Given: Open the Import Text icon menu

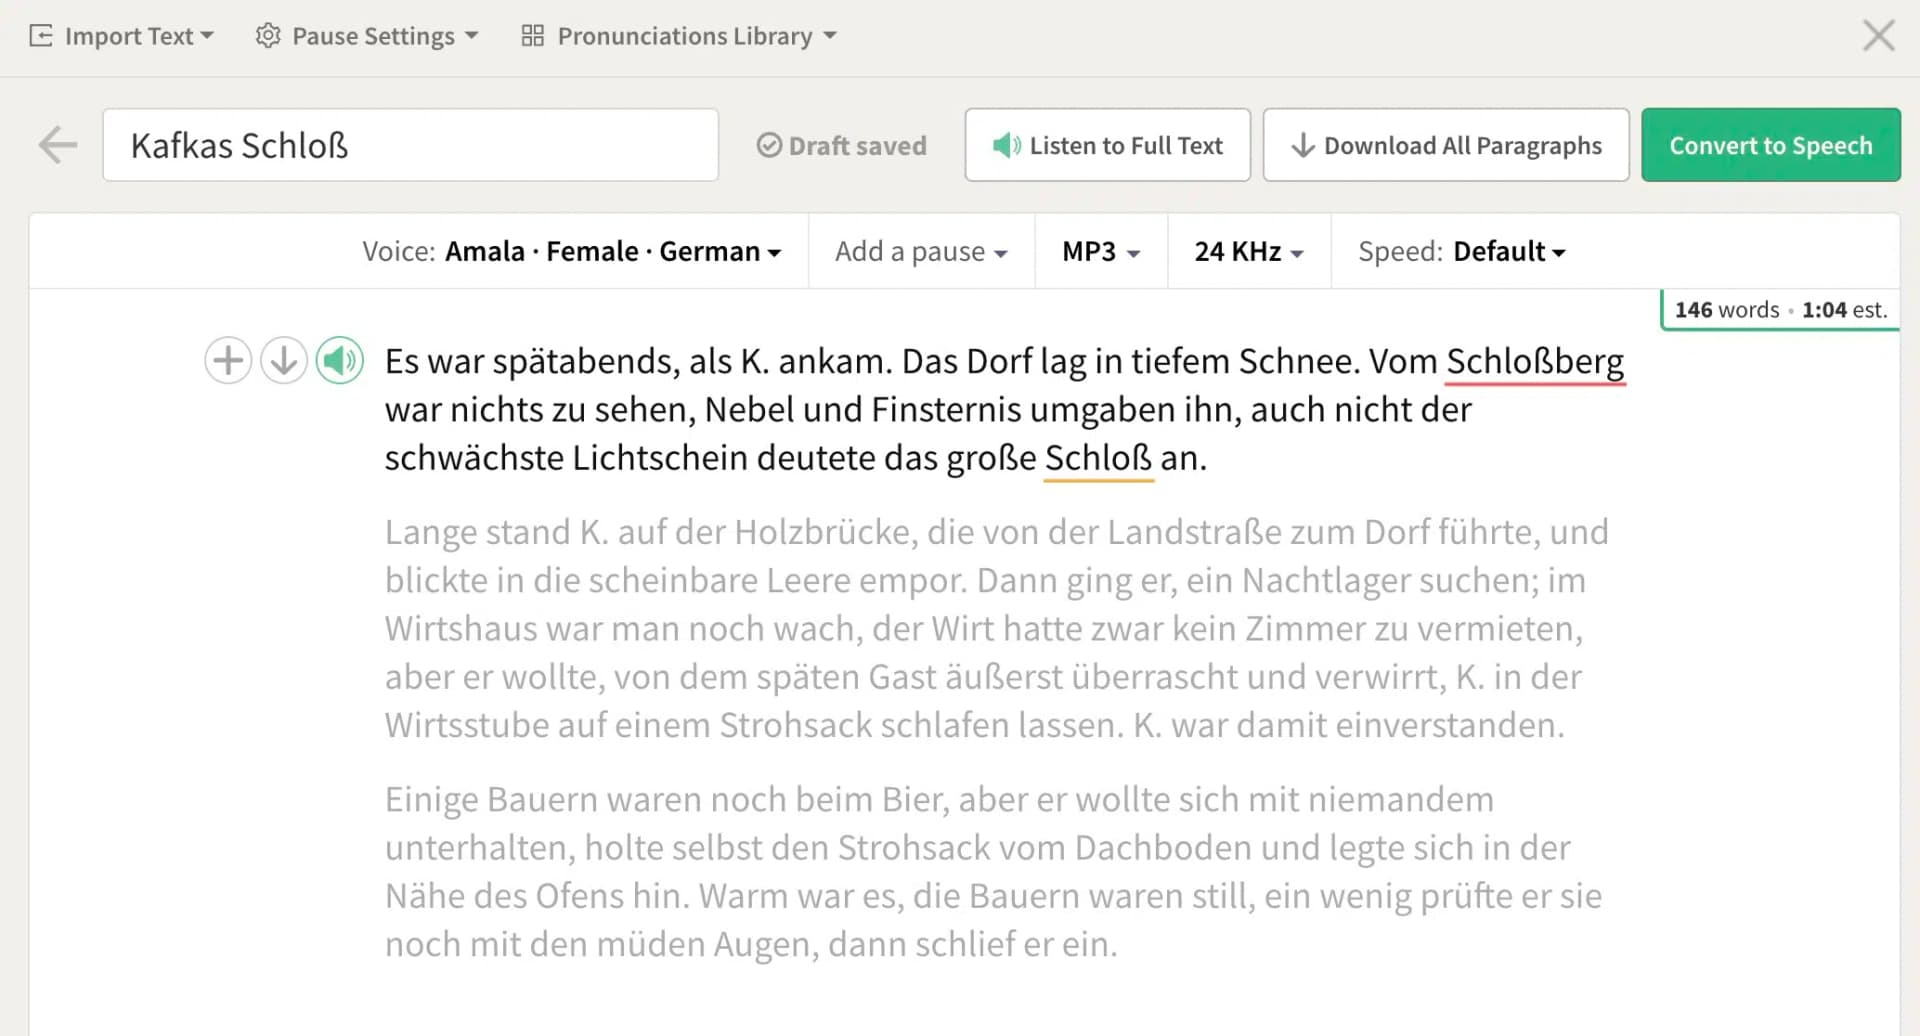Looking at the screenshot, I should coord(40,35).
